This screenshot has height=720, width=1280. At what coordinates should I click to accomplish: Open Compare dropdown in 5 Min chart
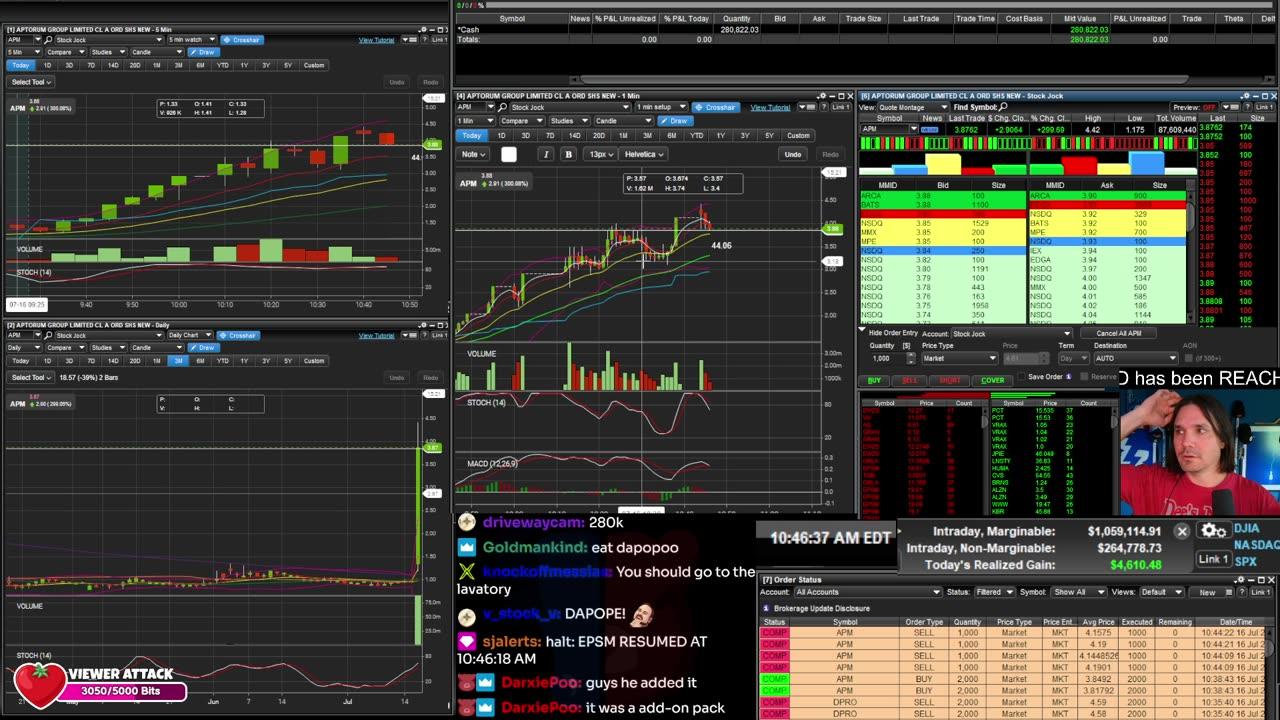coord(66,52)
